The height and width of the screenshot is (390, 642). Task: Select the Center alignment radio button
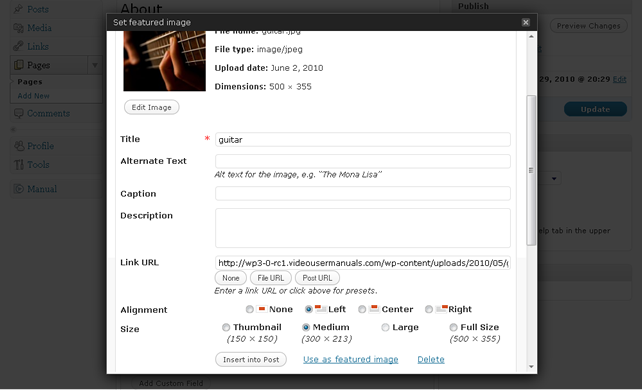pyautogui.click(x=362, y=309)
